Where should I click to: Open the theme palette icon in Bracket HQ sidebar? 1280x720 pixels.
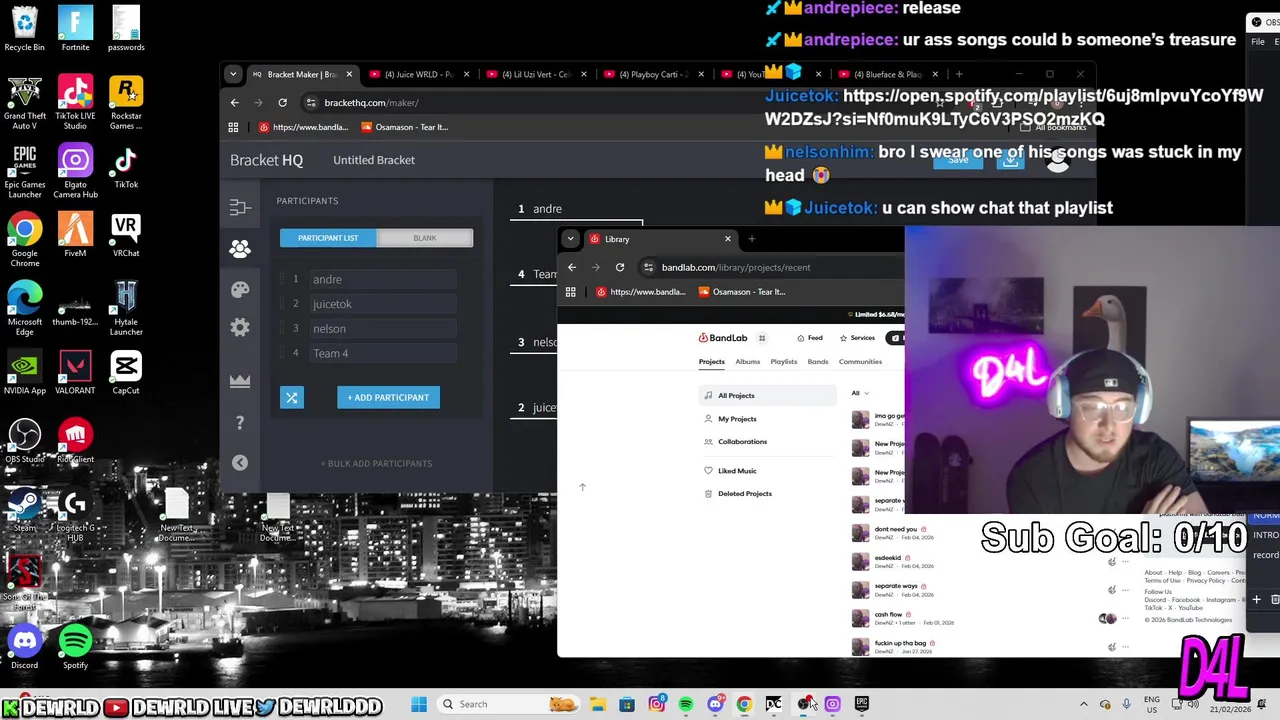(x=240, y=289)
